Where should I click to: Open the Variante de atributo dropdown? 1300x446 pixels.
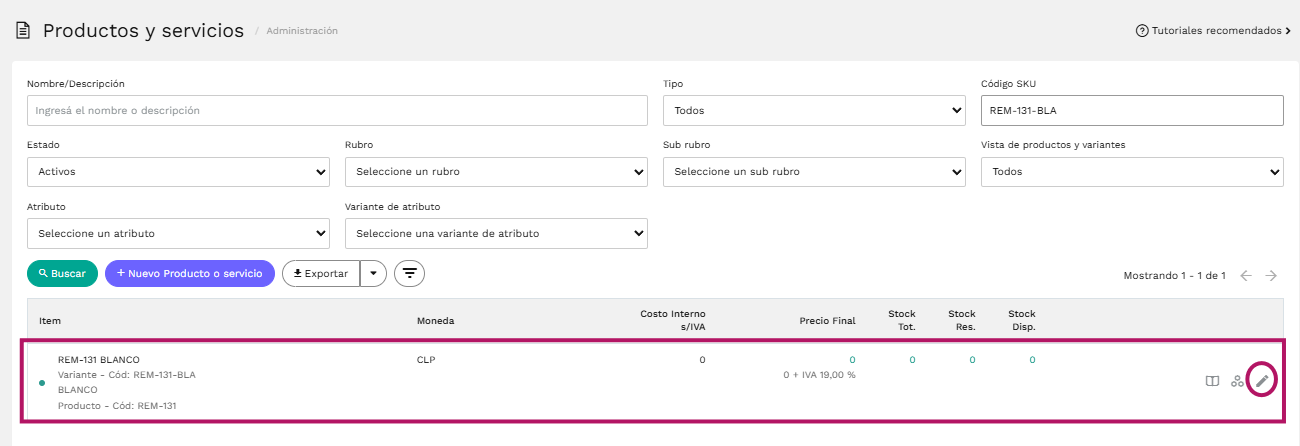[x=496, y=233]
